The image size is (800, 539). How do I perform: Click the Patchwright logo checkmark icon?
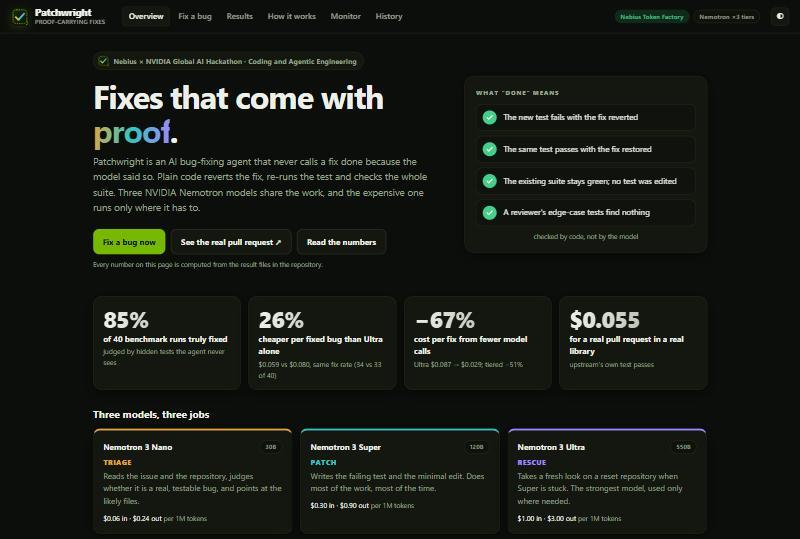pyautogui.click(x=20, y=16)
